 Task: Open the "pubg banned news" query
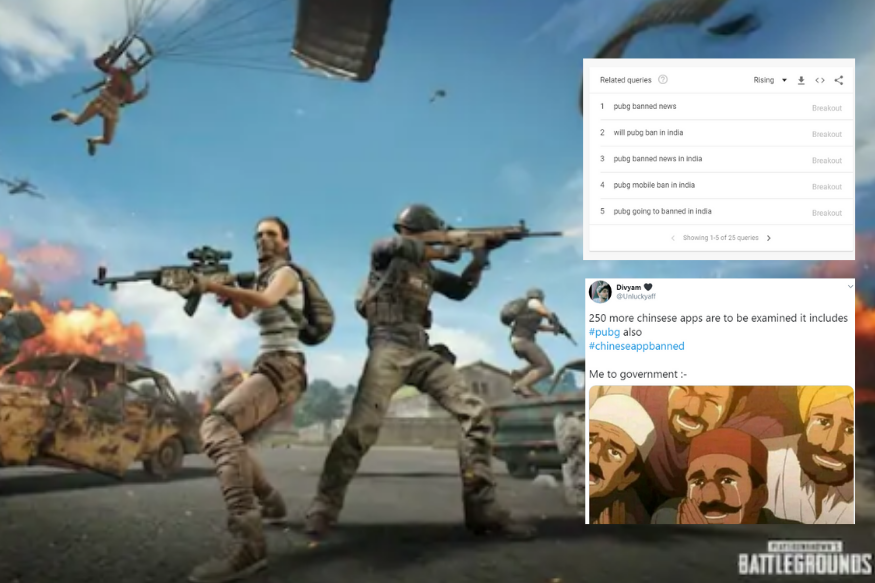(x=645, y=107)
